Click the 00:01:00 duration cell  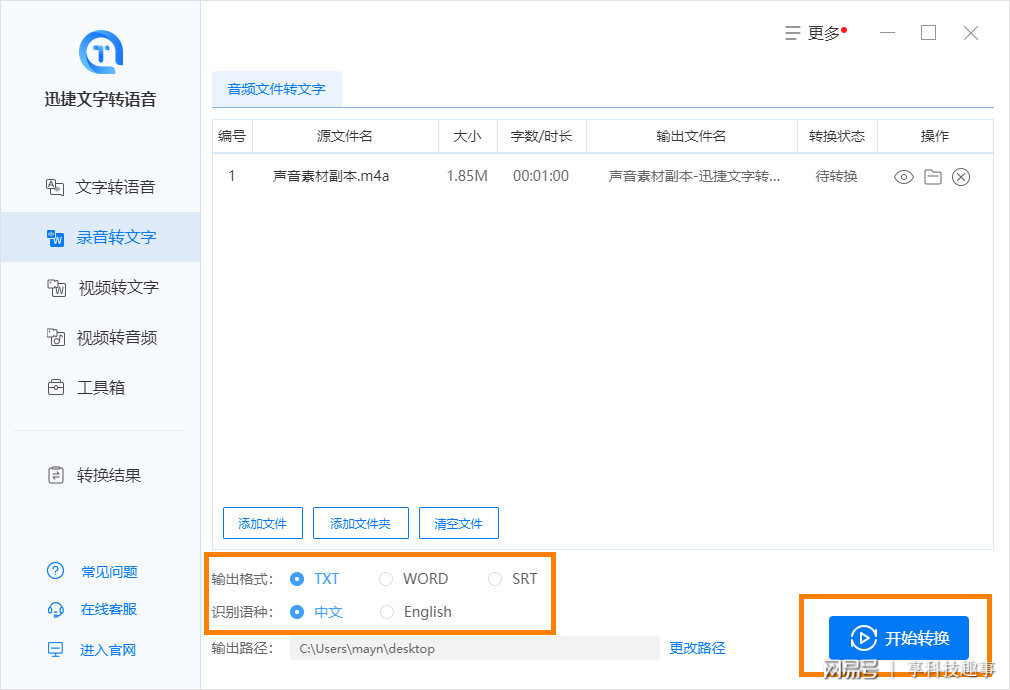pos(541,176)
